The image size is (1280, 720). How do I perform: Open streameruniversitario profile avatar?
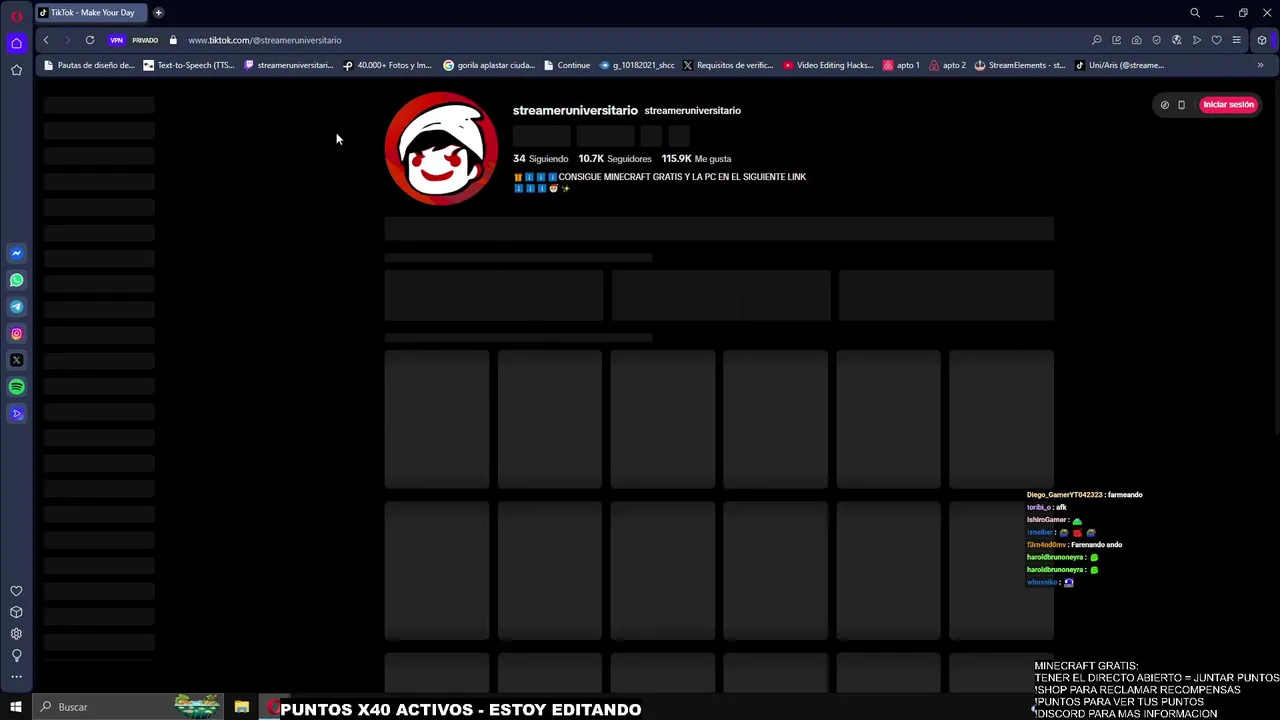[441, 148]
